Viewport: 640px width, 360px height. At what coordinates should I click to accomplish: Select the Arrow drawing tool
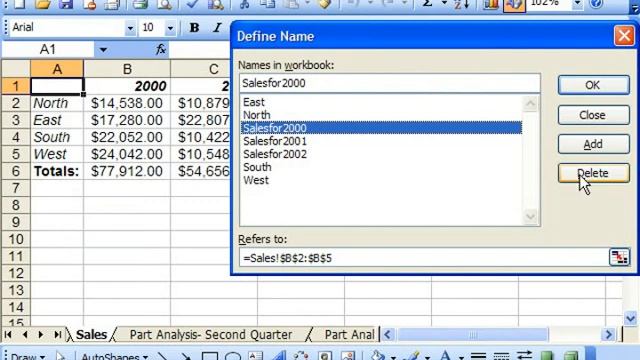[185, 356]
